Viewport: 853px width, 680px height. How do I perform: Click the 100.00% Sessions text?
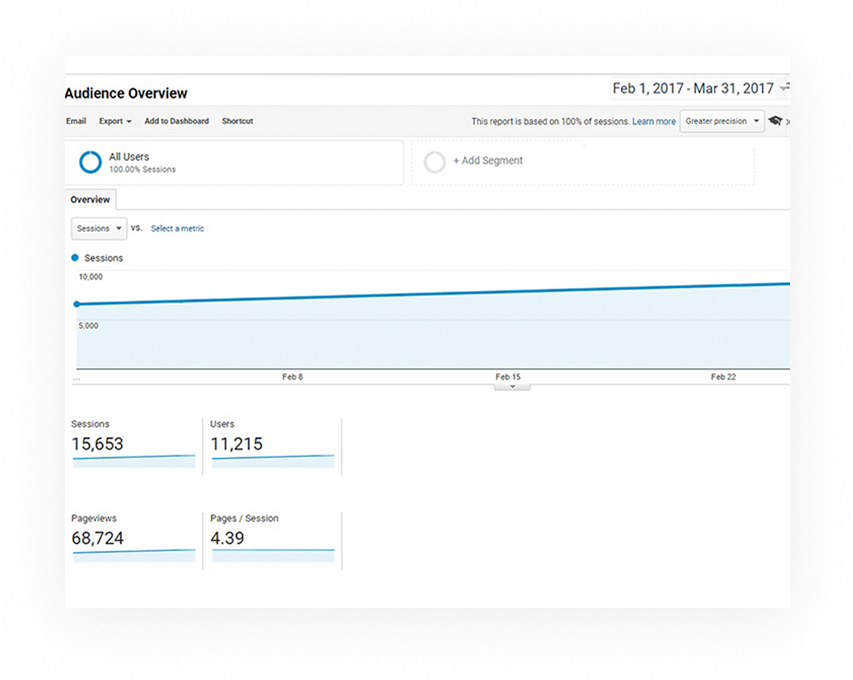(143, 170)
